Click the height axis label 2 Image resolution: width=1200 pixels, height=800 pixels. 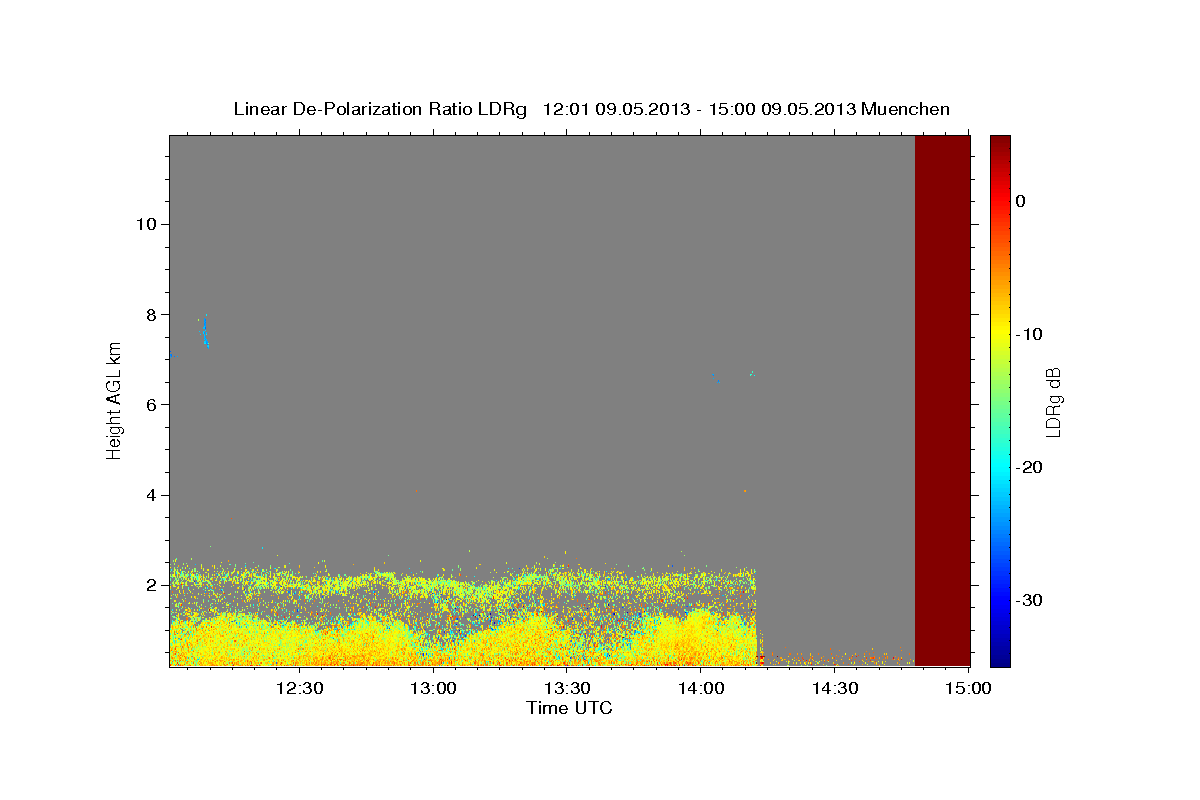point(149,585)
